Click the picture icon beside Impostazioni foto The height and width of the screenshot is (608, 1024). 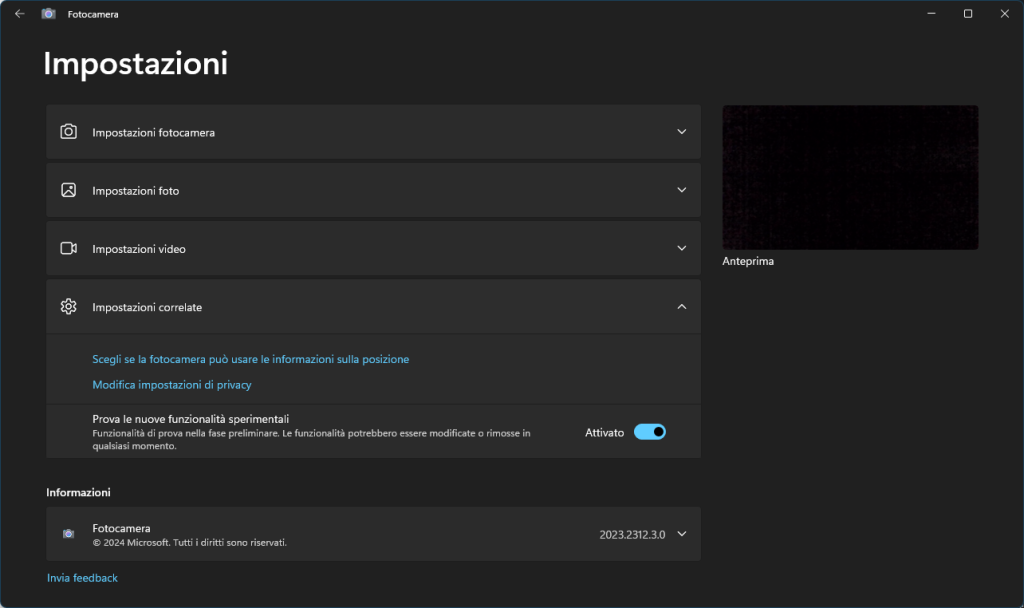tap(68, 190)
